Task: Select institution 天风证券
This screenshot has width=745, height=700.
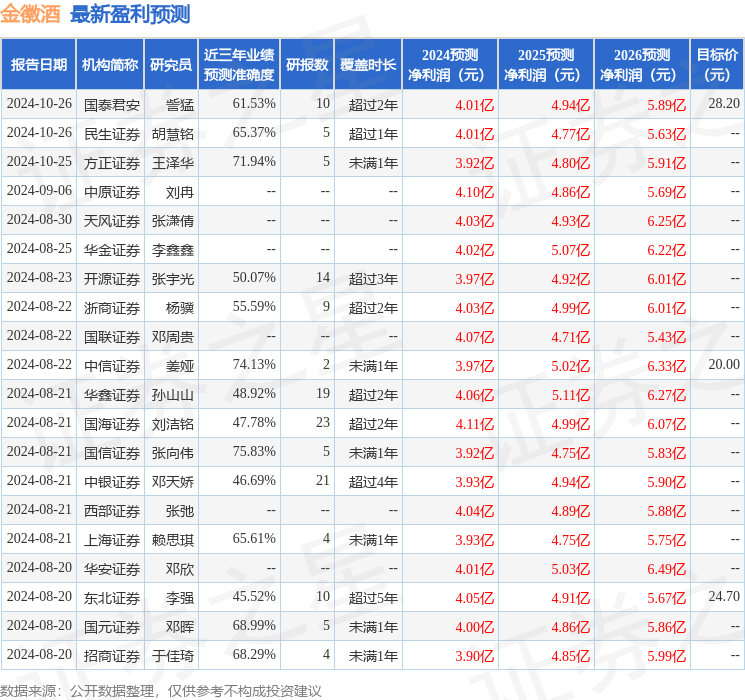Action: [x=112, y=221]
